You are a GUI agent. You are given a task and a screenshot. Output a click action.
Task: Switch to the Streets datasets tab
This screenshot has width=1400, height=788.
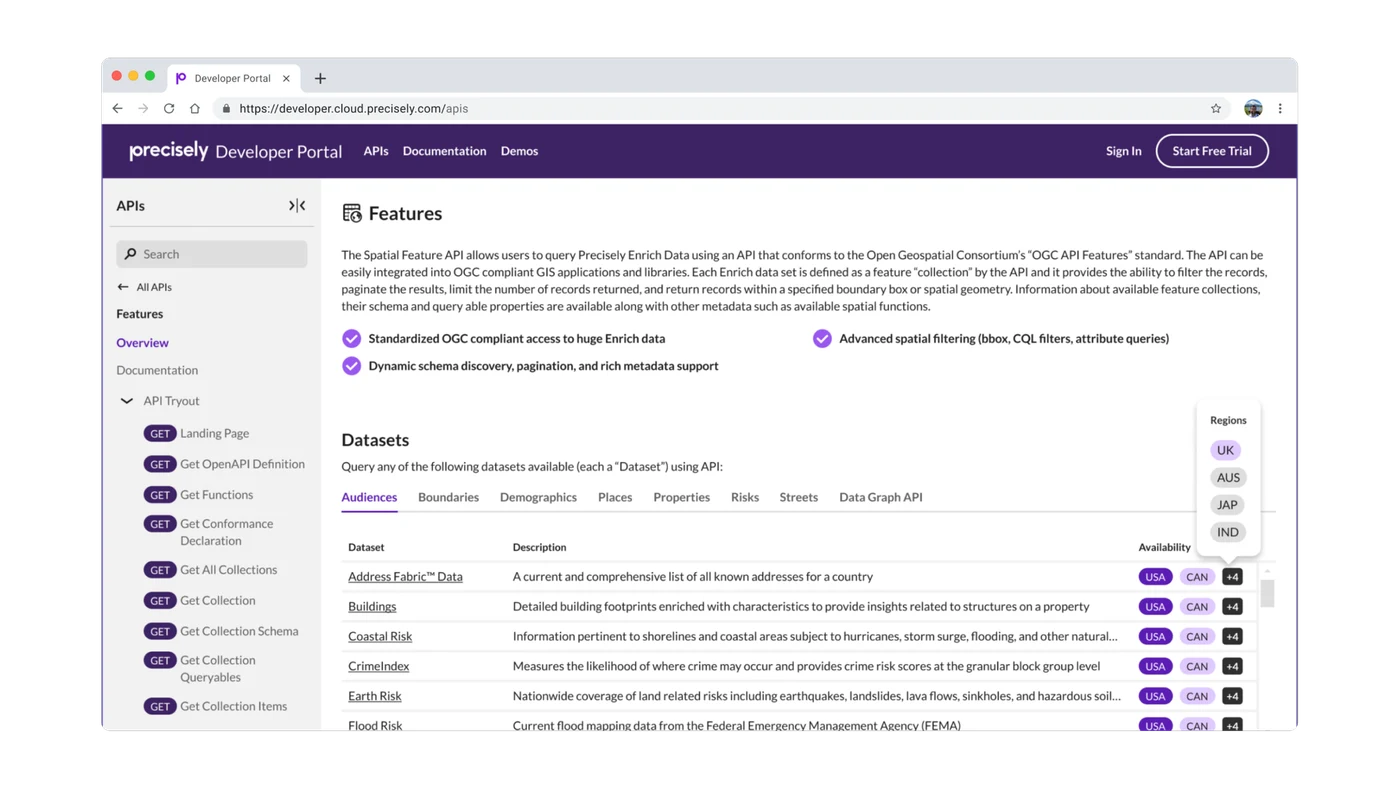pyautogui.click(x=798, y=497)
